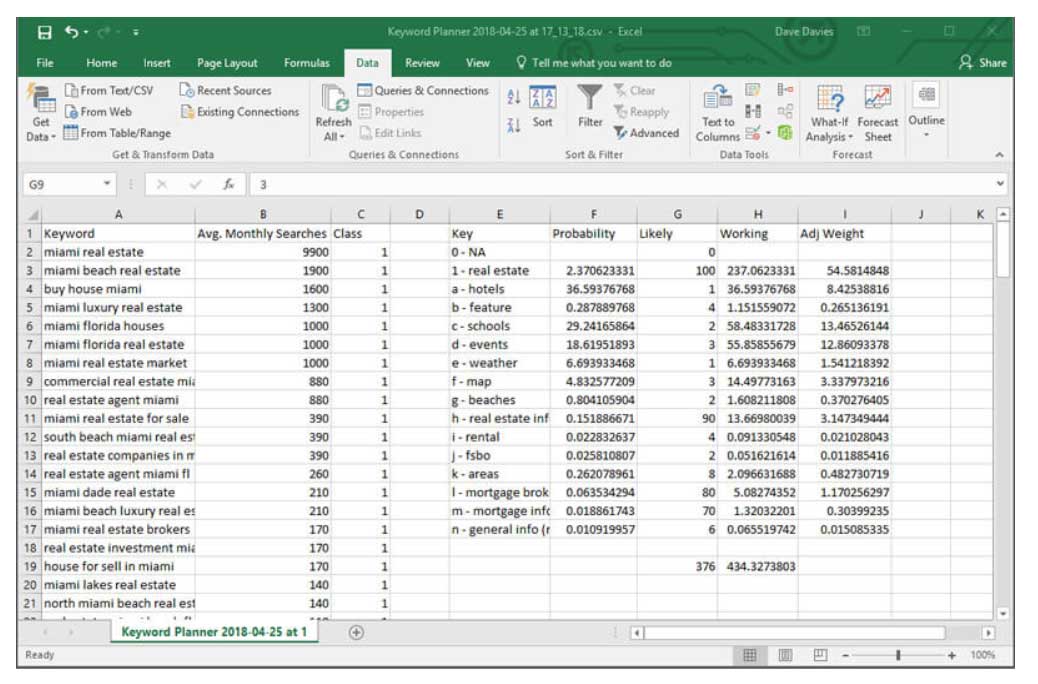Open Existing Connections
Viewport: 1038px width, 684px height.
tap(240, 112)
